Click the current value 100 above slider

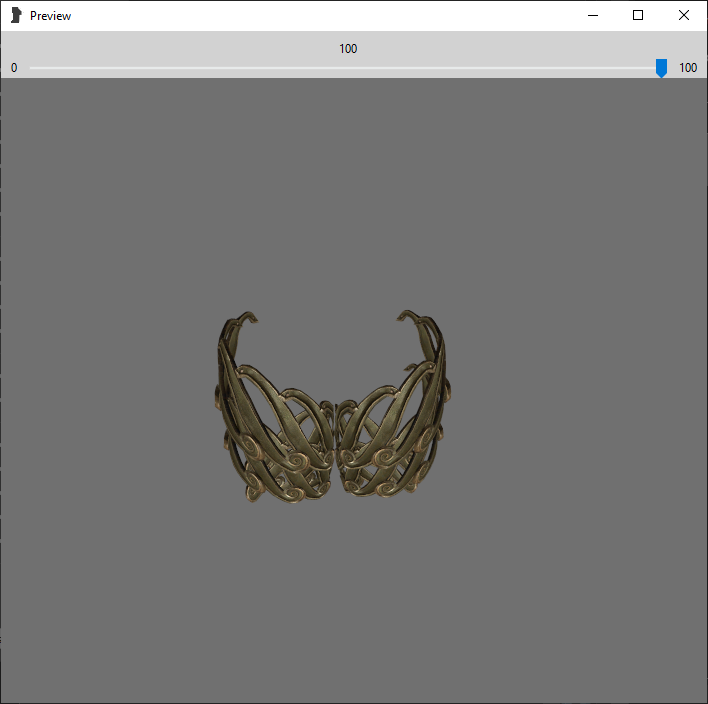tap(348, 49)
